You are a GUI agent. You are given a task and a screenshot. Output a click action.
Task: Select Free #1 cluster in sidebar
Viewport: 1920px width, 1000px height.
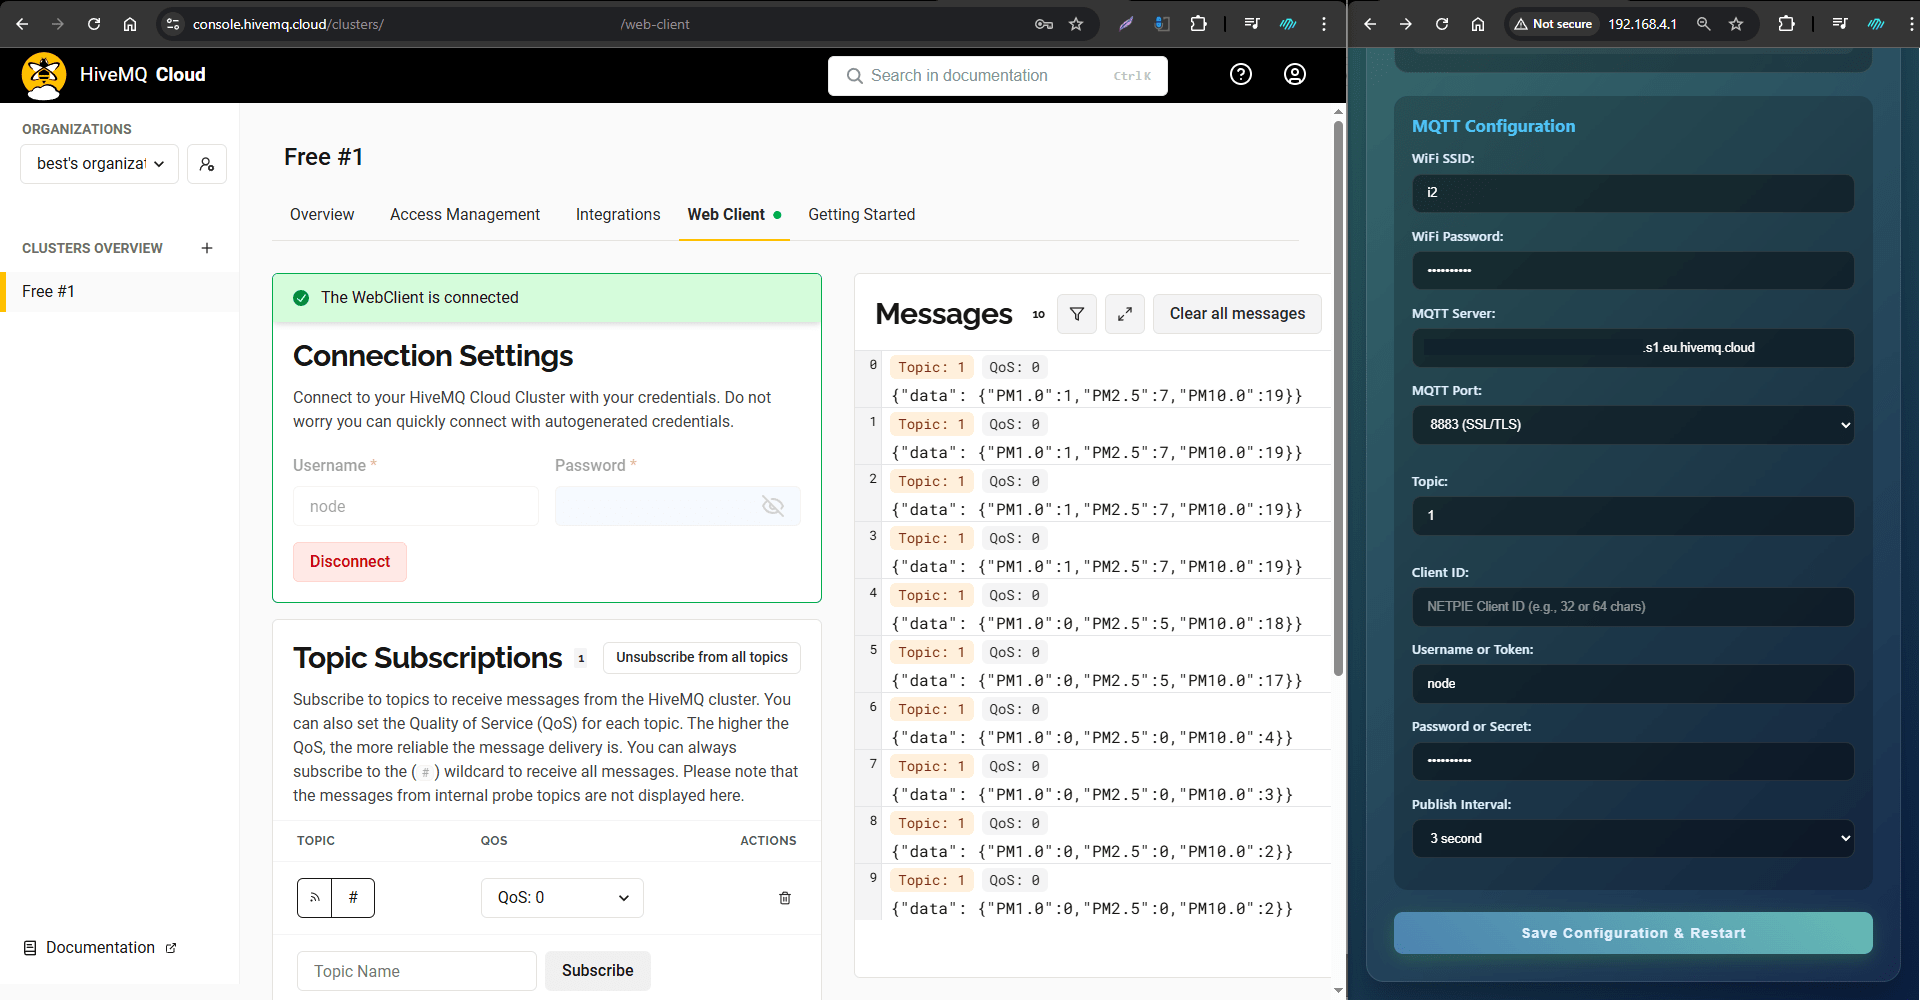[120, 292]
